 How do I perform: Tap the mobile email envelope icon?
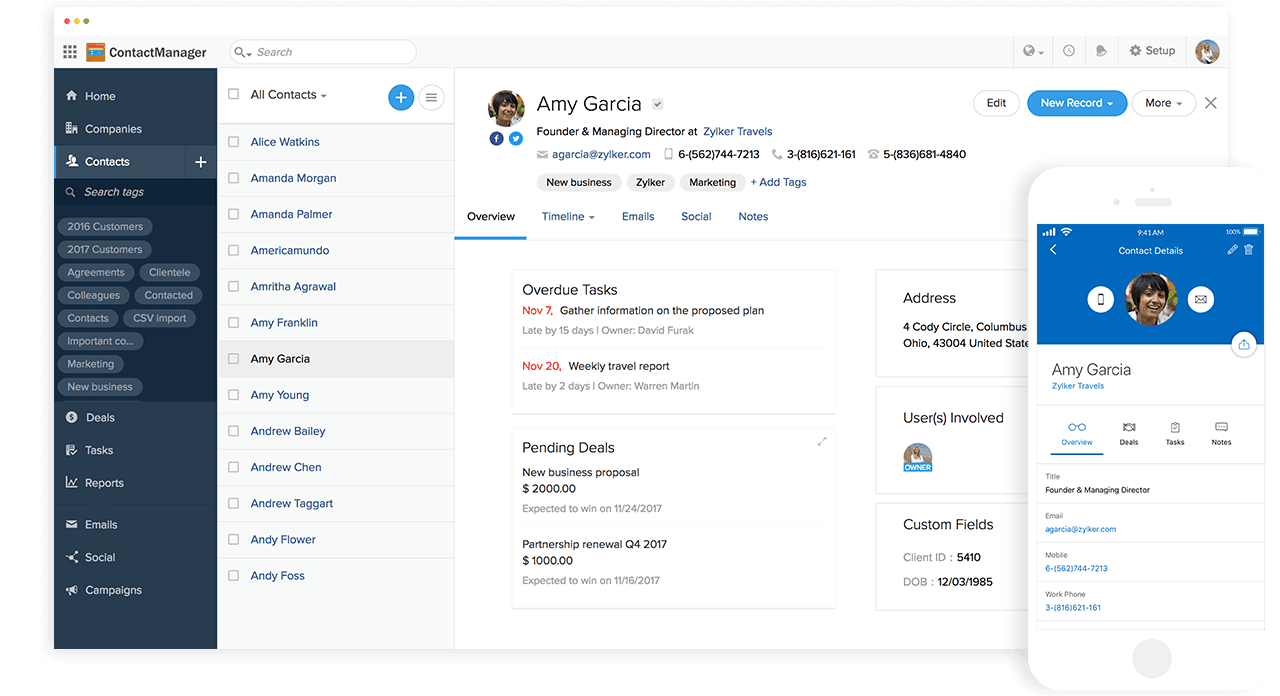click(x=1201, y=299)
